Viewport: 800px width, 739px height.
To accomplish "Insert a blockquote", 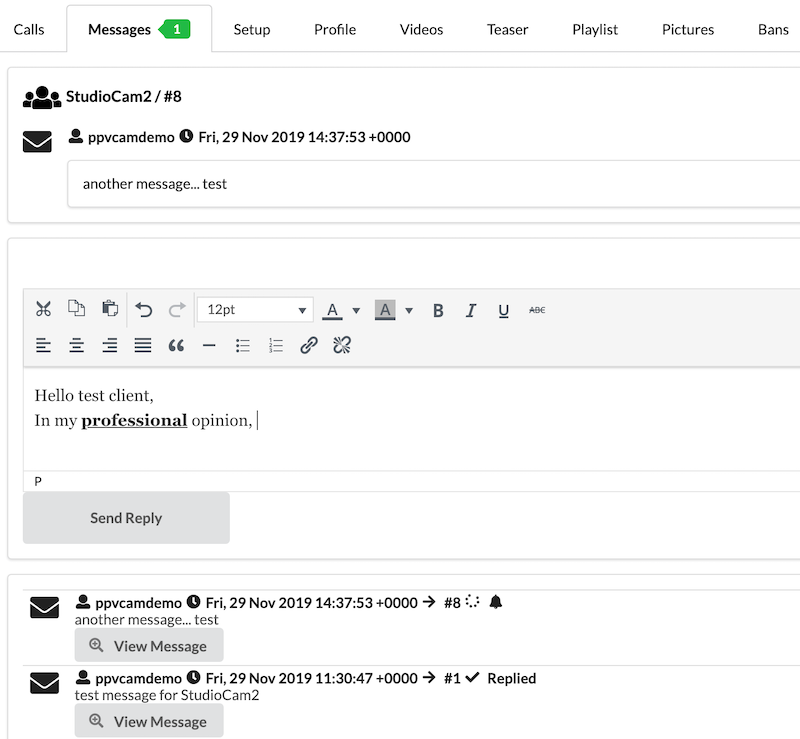I will pos(176,346).
